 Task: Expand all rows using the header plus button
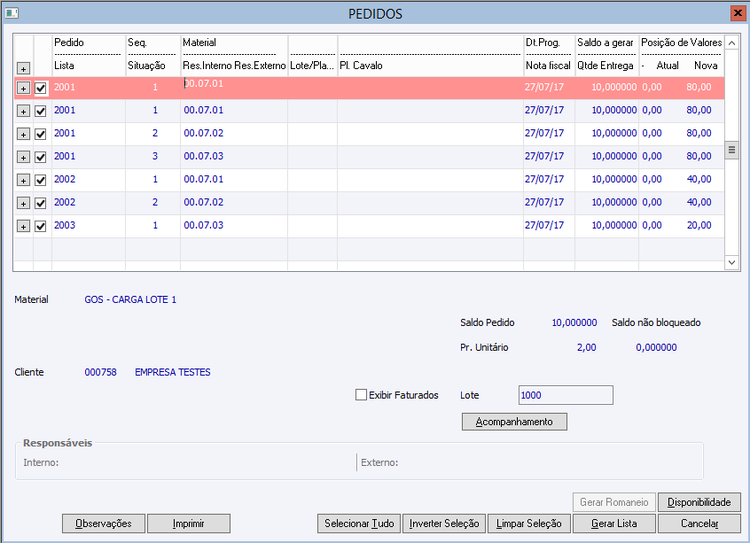click(x=23, y=68)
